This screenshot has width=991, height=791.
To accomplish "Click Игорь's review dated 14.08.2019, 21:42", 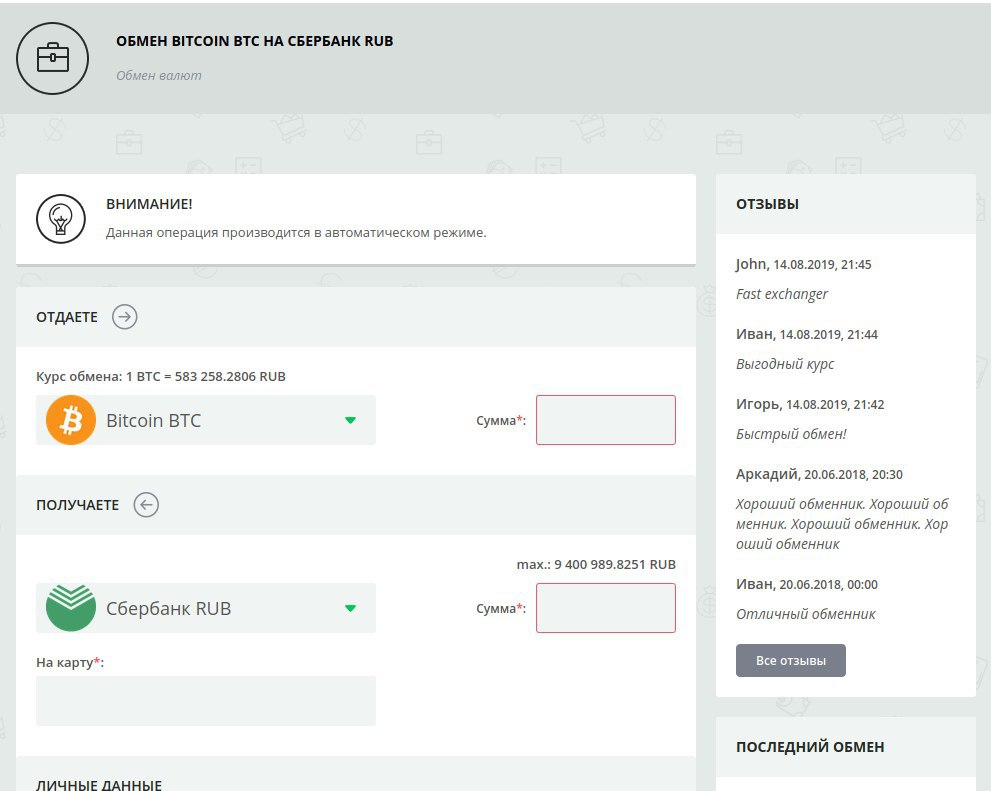I will point(810,404).
